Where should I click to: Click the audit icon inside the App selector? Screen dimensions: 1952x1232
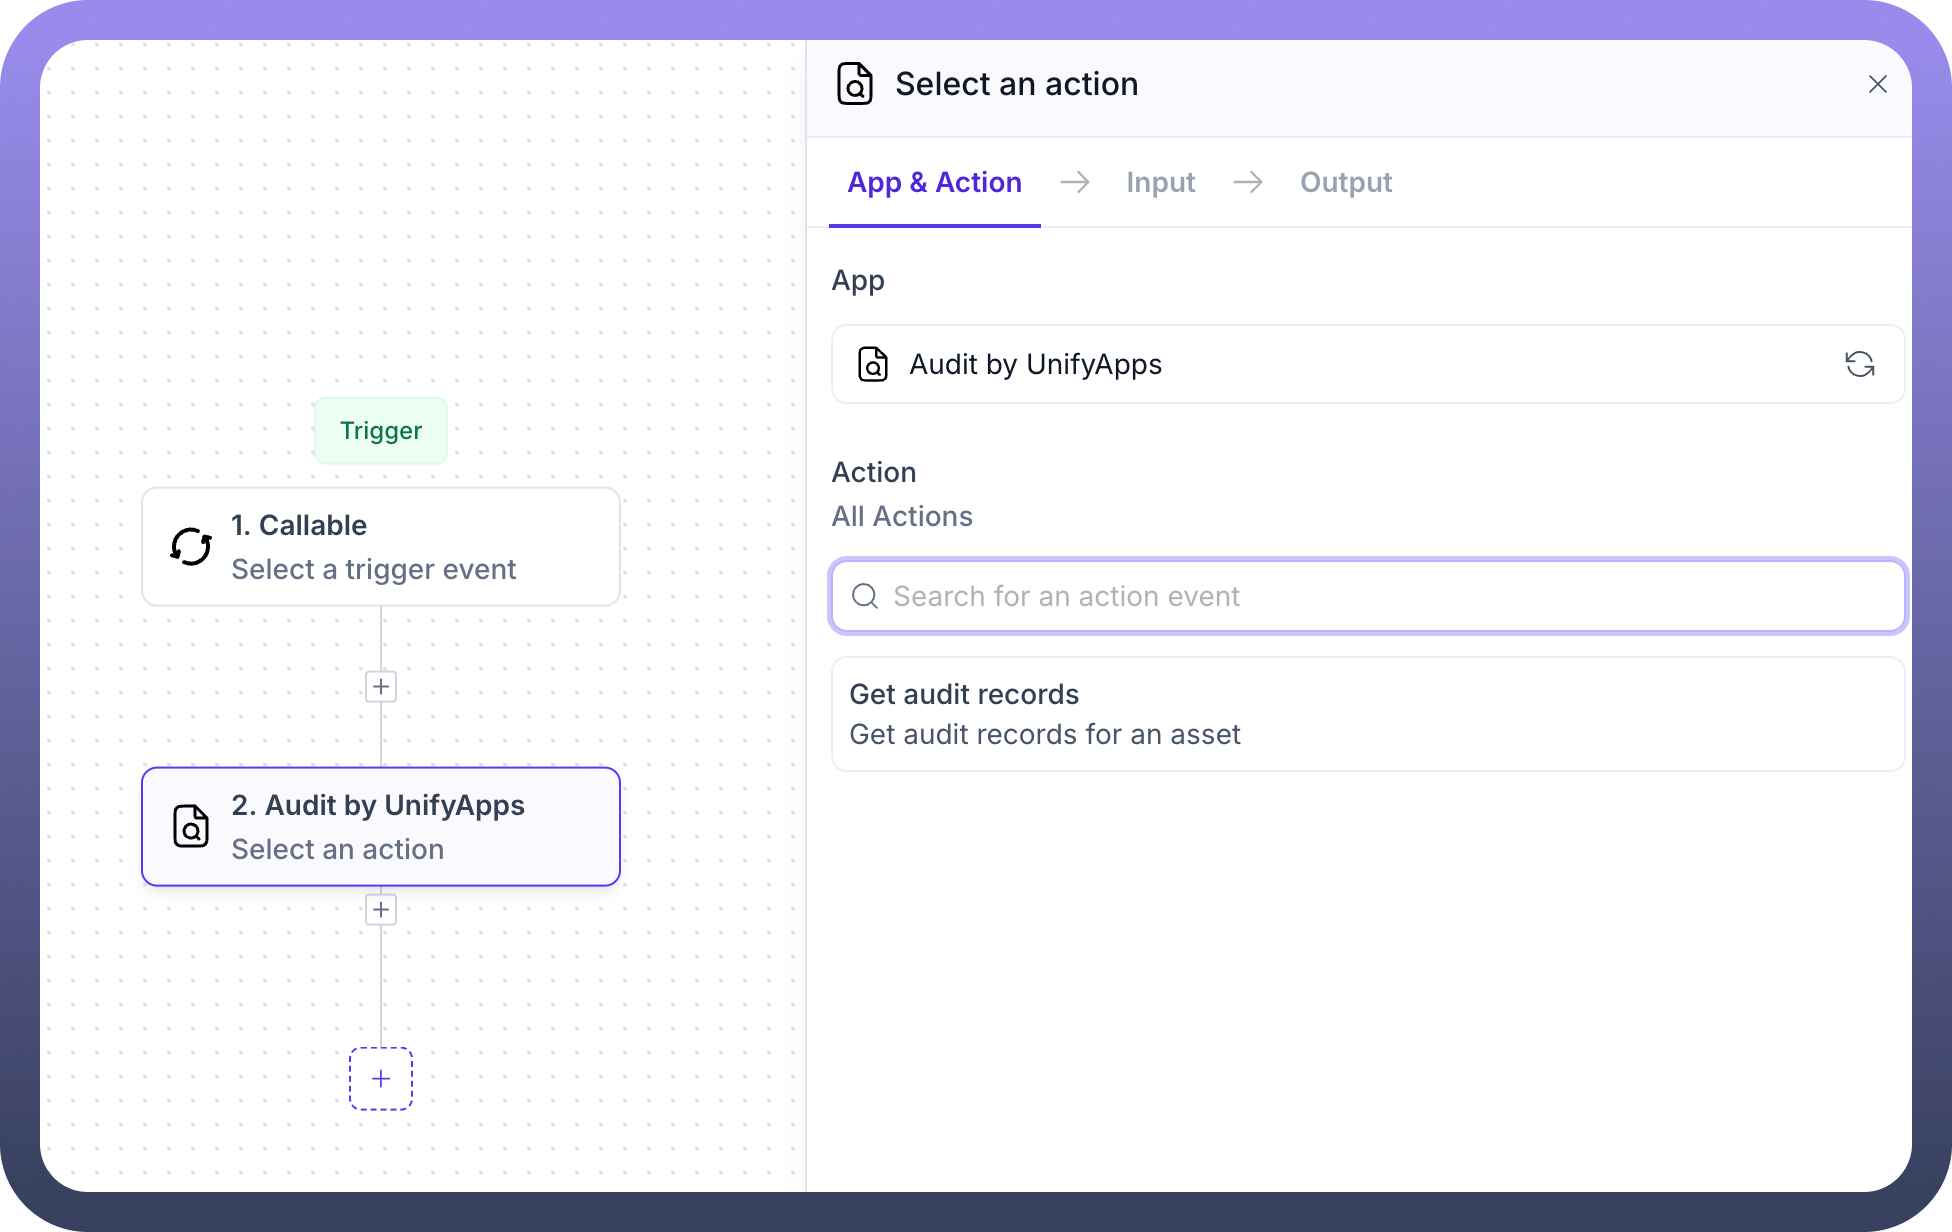point(873,364)
